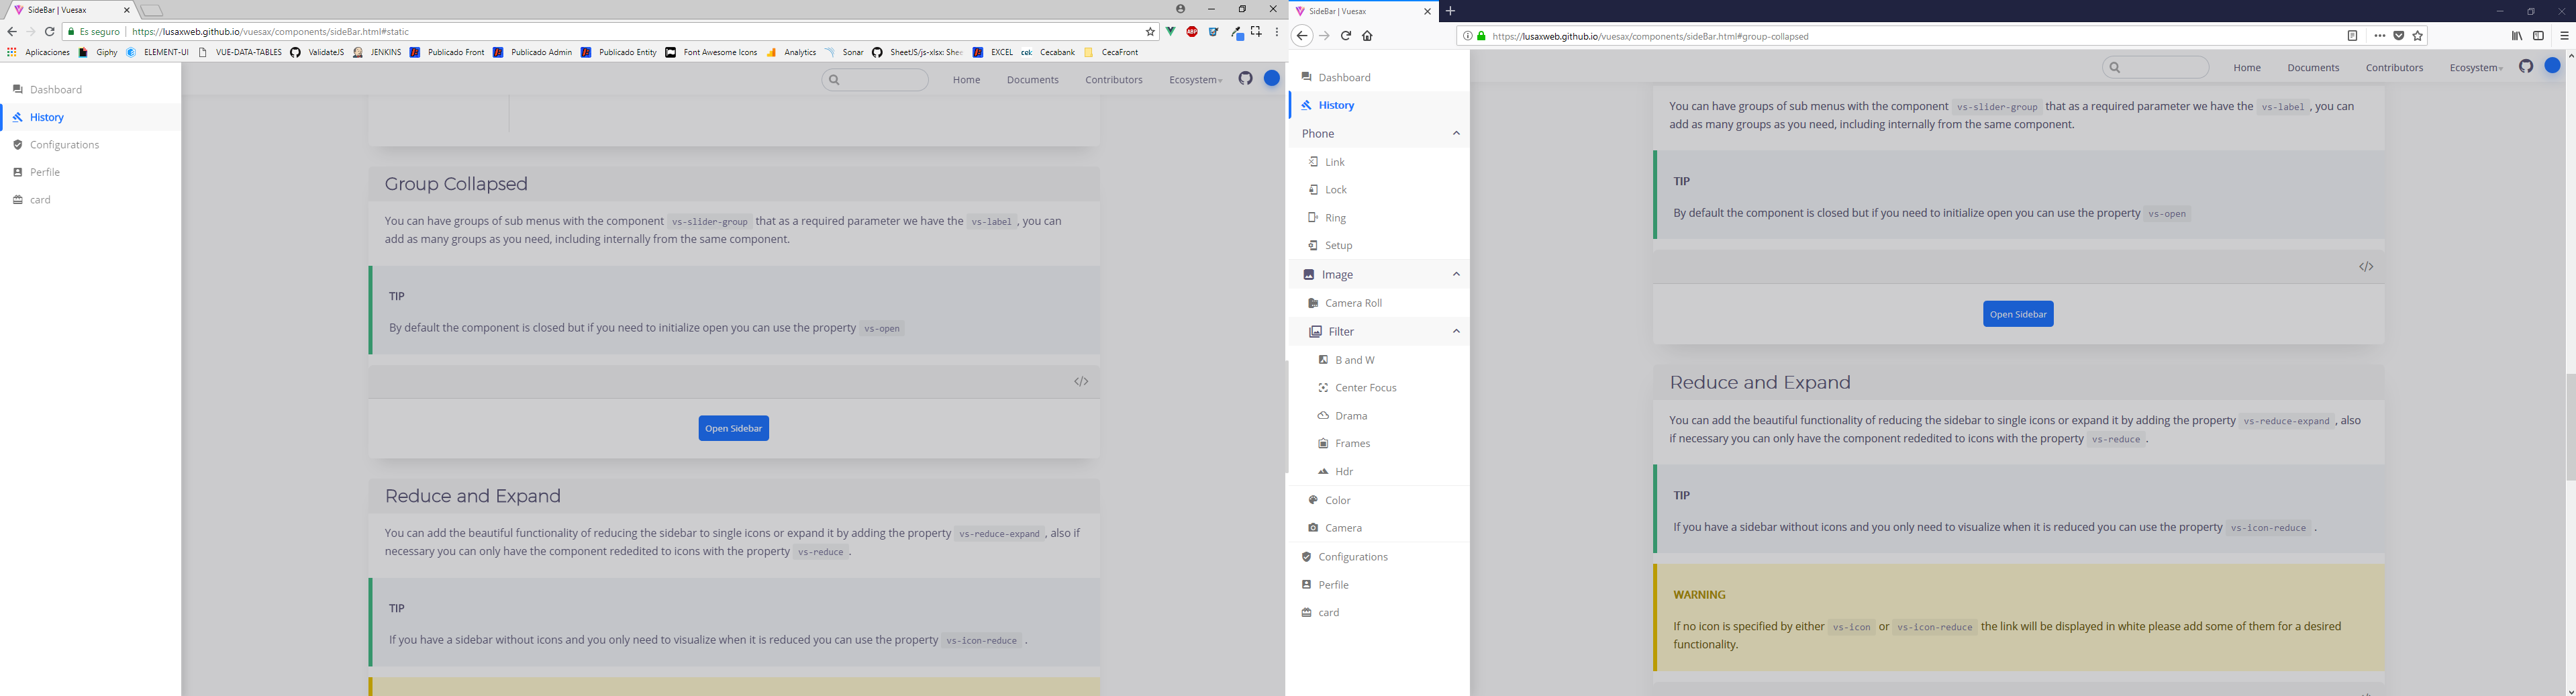This screenshot has height=696, width=2576.
Task: Toggle the bookmark star in Firefox
Action: (x=2419, y=35)
